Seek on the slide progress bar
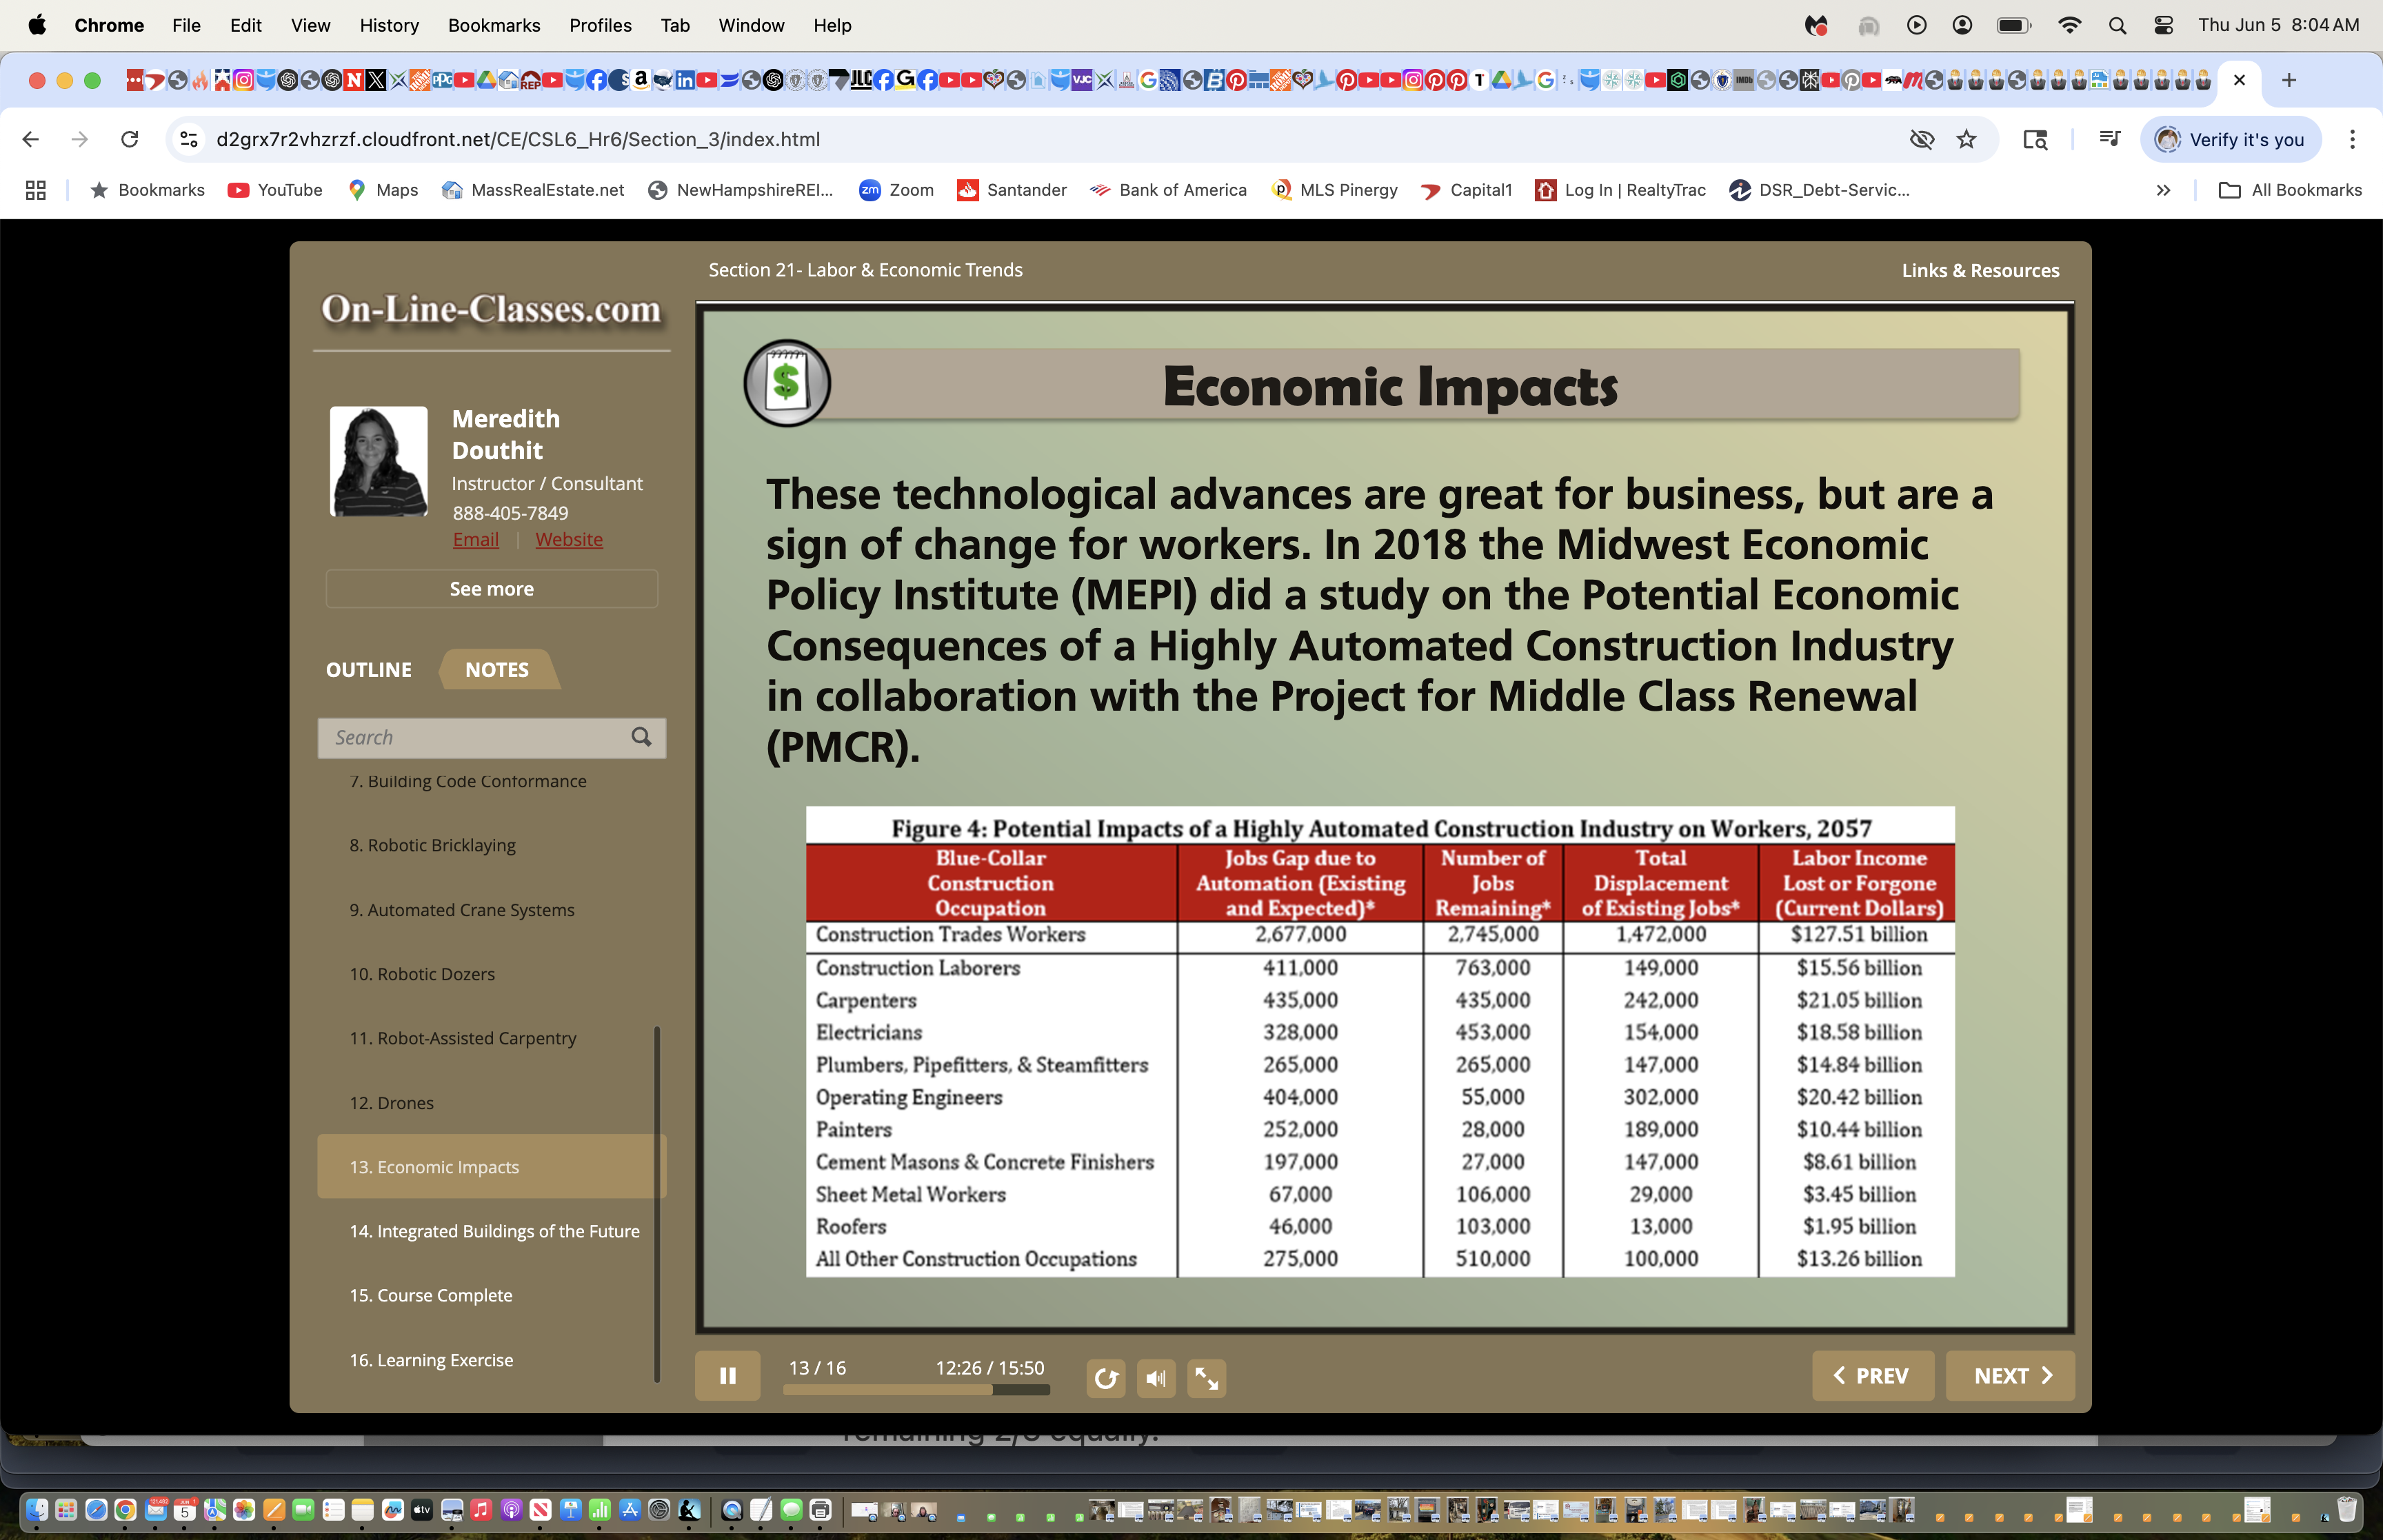This screenshot has width=2383, height=1540. 915,1389
